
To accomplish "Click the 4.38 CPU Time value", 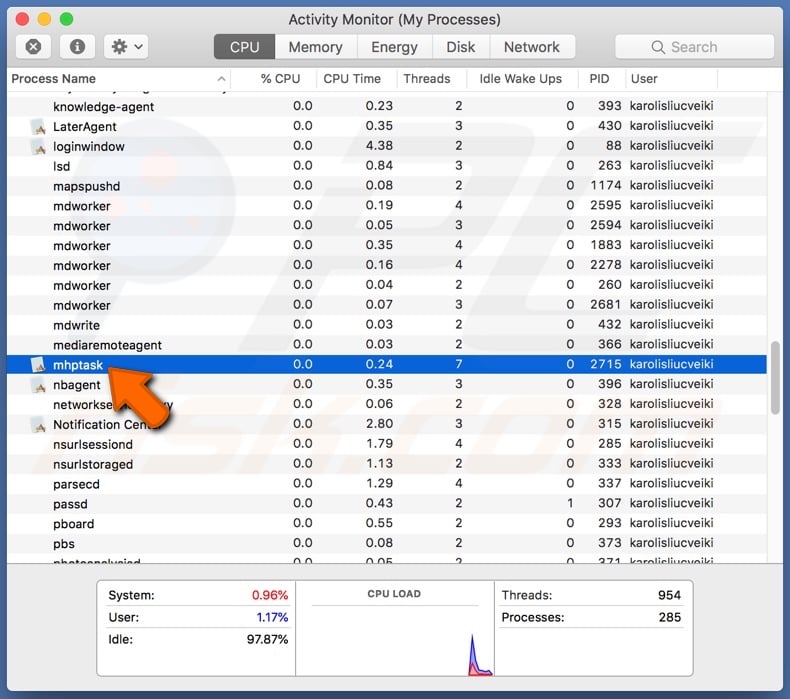I will pyautogui.click(x=379, y=146).
